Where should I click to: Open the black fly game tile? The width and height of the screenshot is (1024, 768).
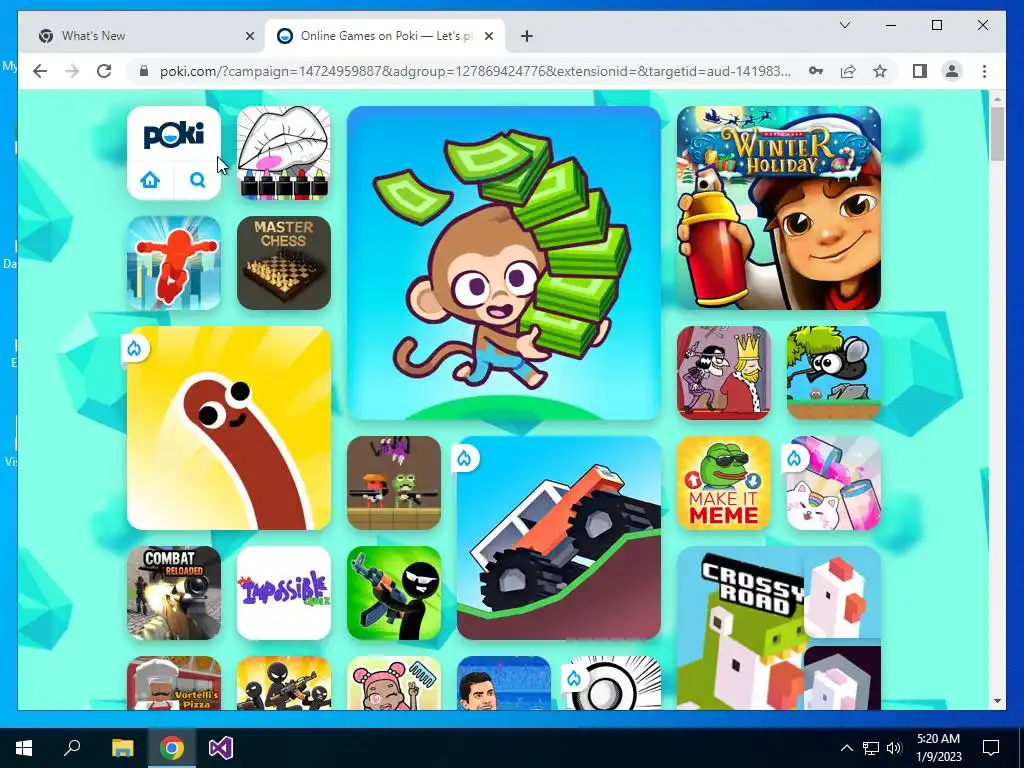click(x=834, y=373)
